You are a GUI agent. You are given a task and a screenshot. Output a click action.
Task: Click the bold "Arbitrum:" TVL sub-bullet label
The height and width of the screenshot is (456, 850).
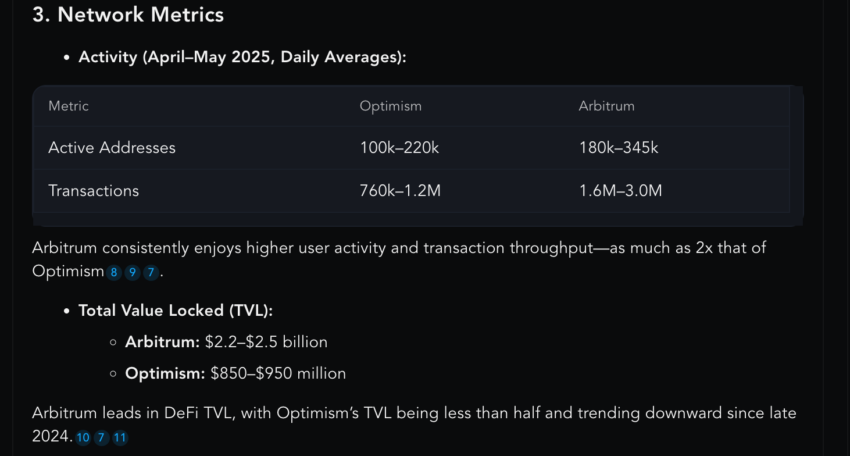(163, 342)
